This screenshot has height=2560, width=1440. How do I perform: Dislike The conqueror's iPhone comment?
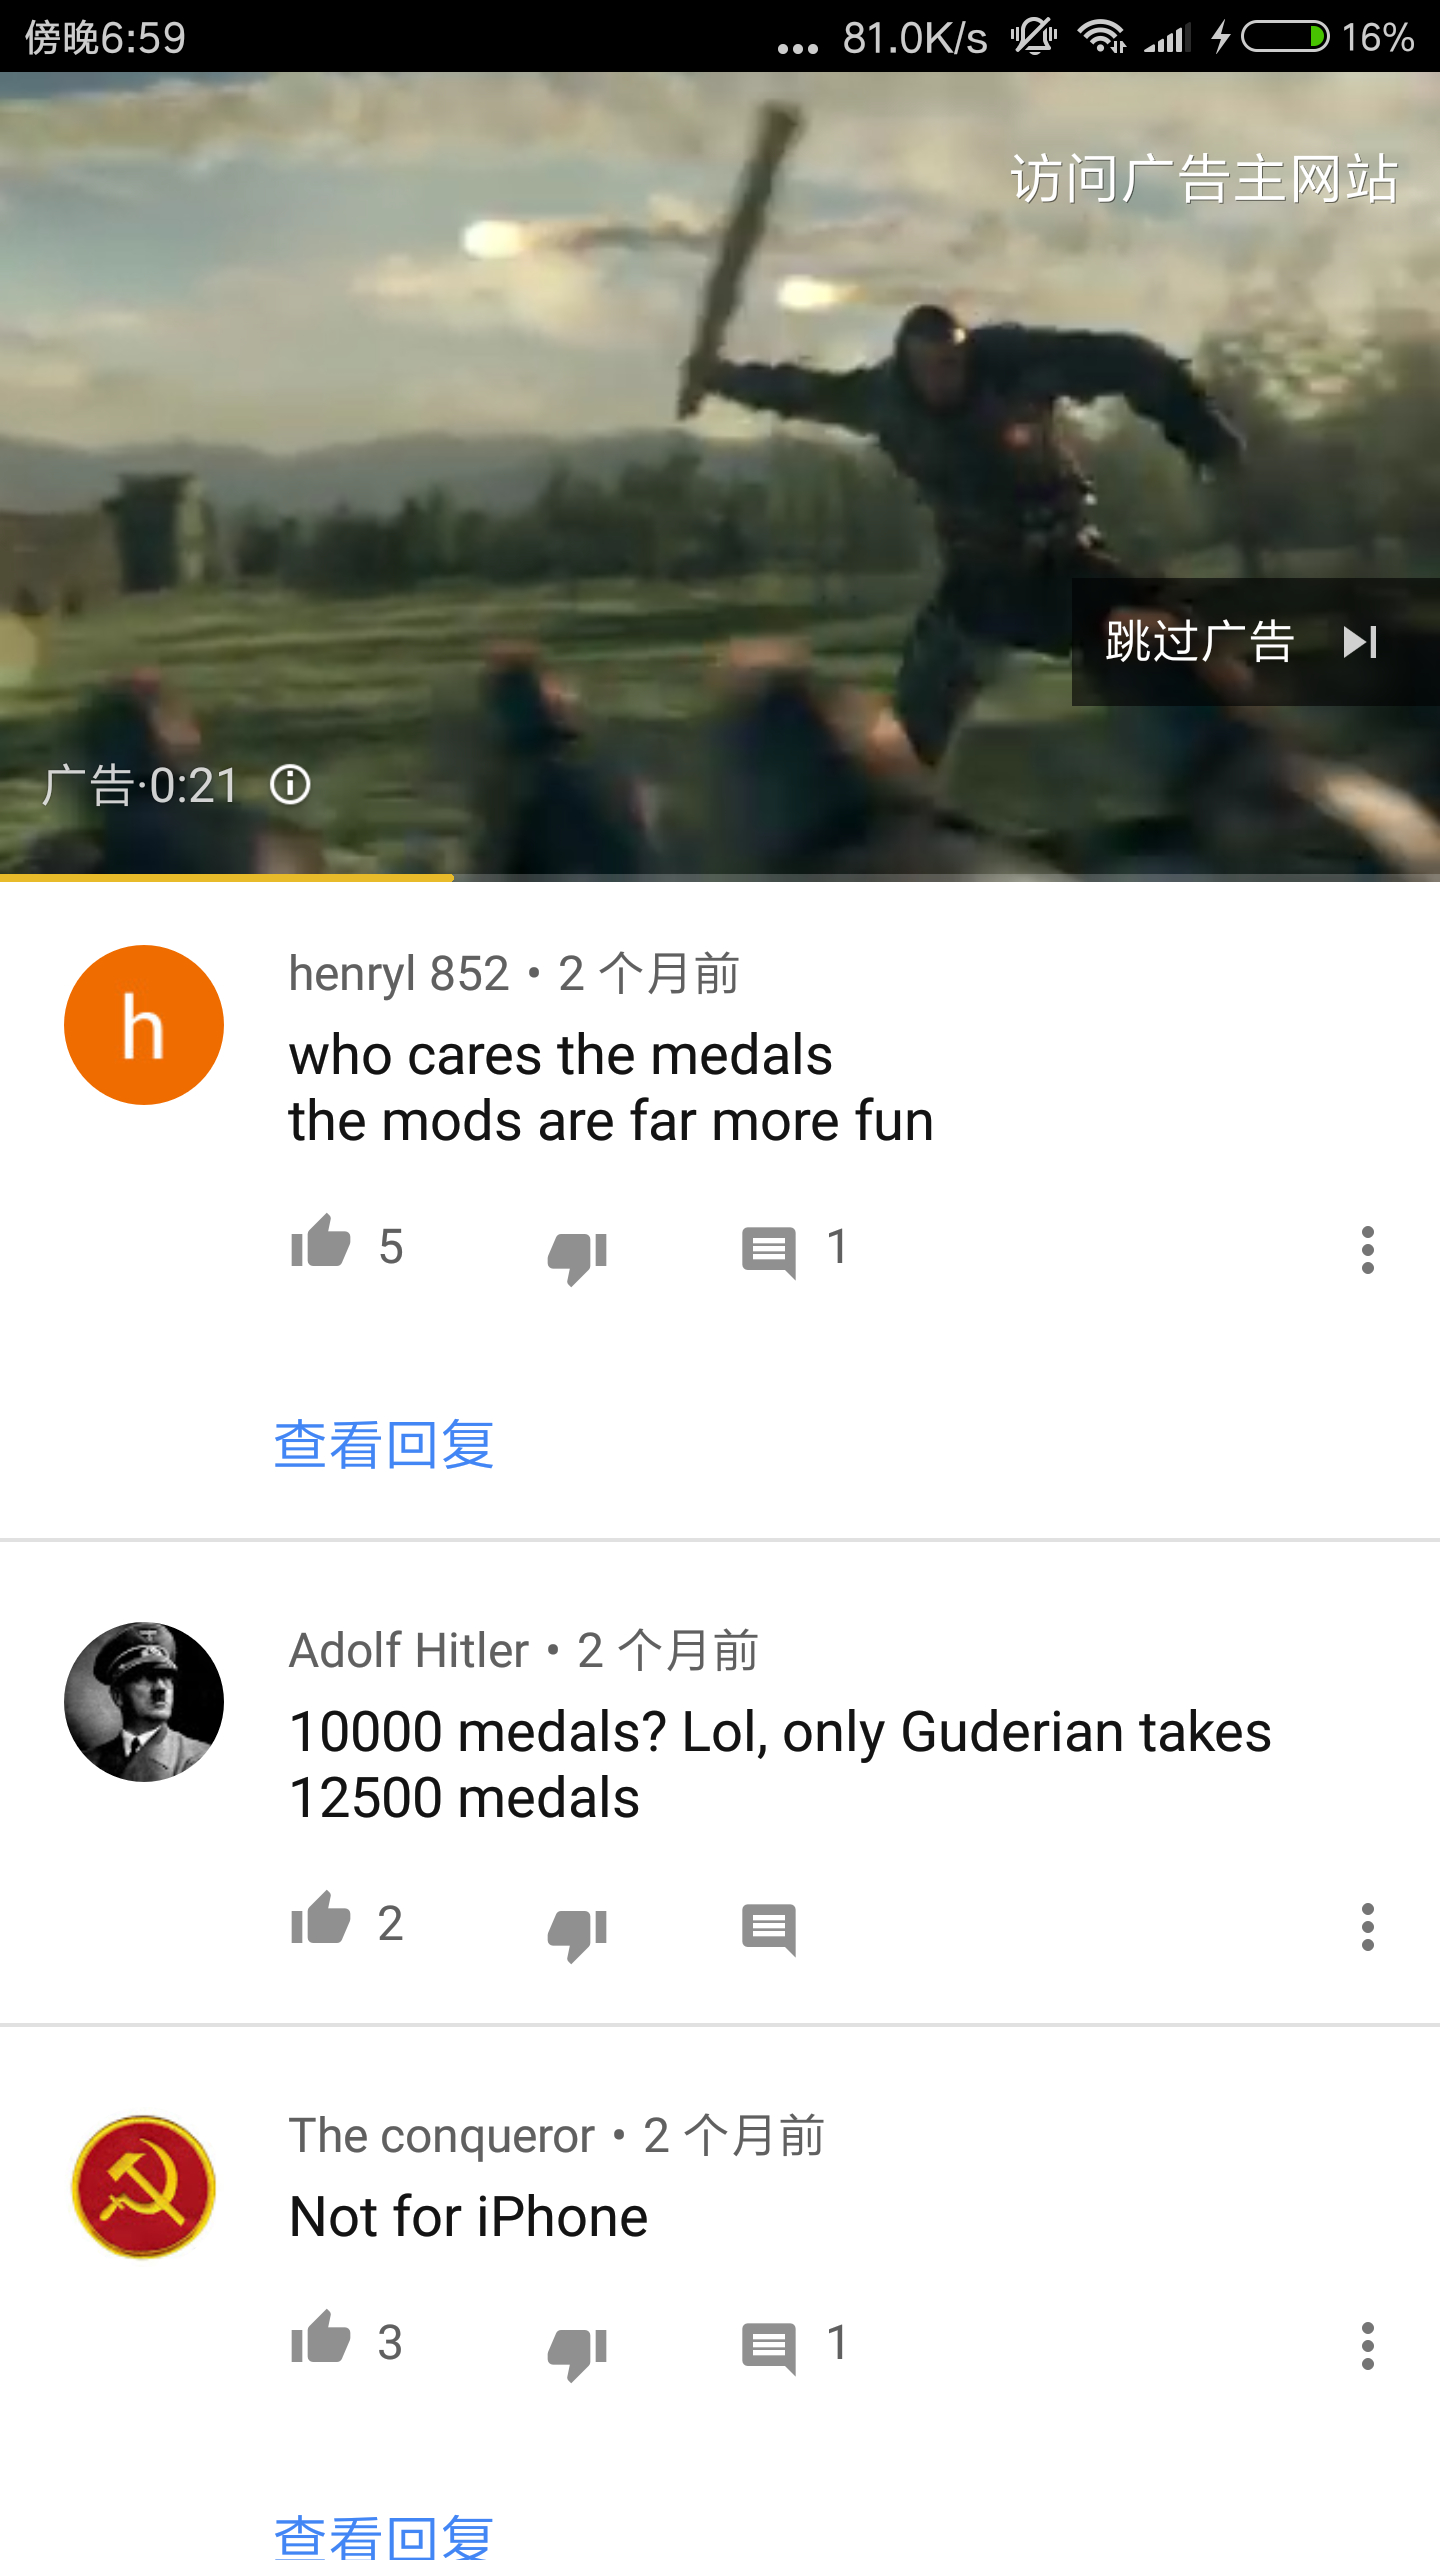pyautogui.click(x=577, y=2352)
